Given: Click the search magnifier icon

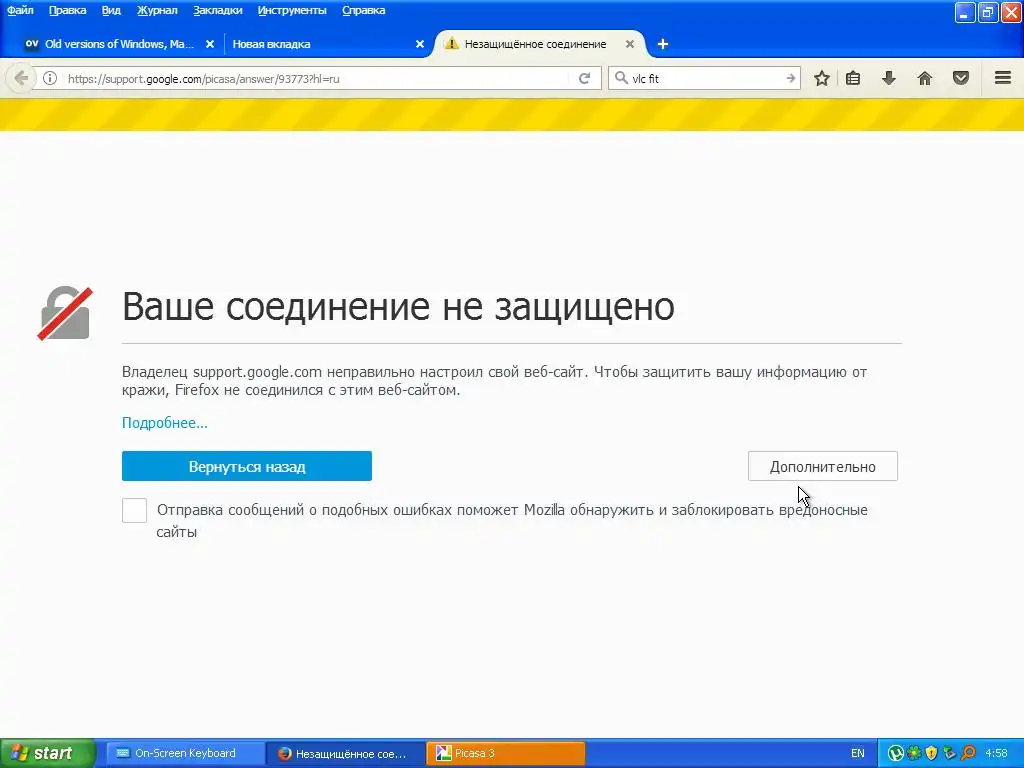Looking at the screenshot, I should pyautogui.click(x=621, y=78).
